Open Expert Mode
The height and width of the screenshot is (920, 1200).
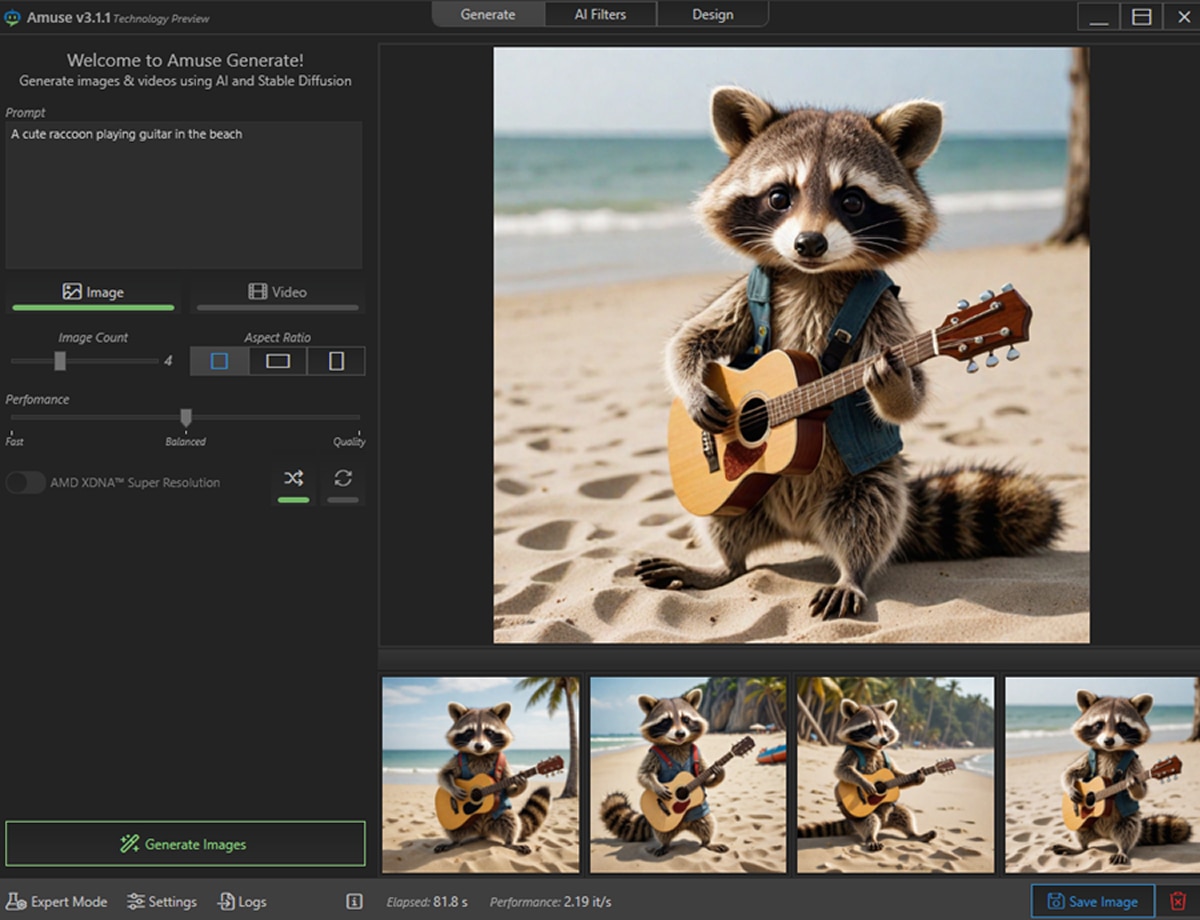[x=57, y=901]
